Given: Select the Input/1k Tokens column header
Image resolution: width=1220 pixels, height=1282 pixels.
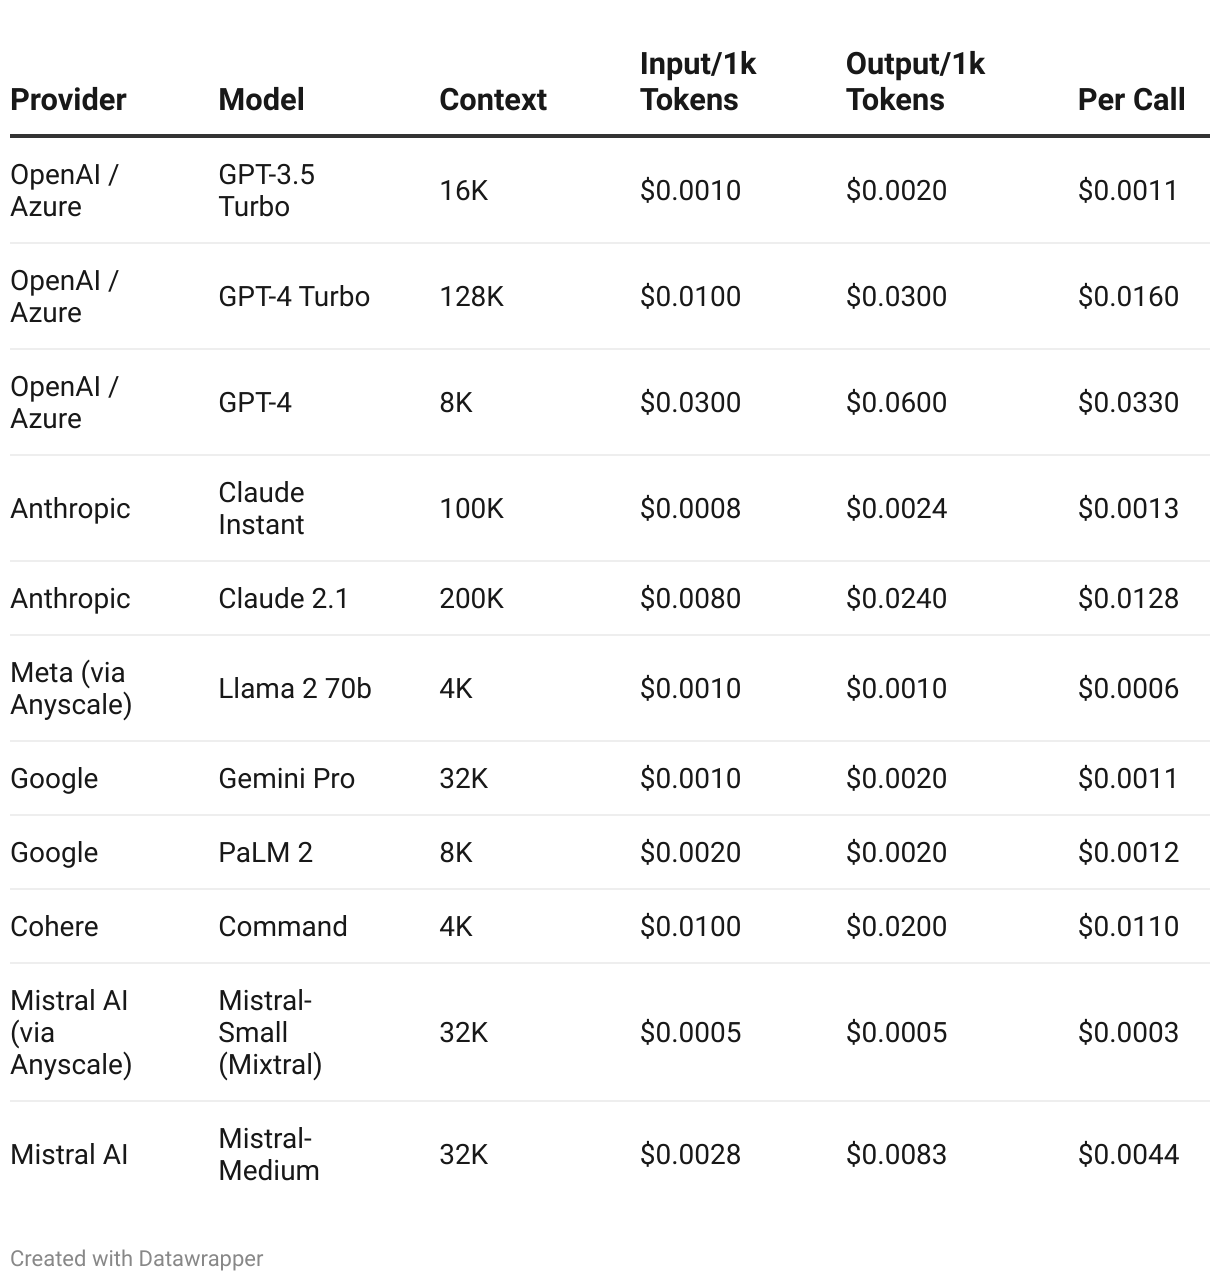Looking at the screenshot, I should (698, 82).
